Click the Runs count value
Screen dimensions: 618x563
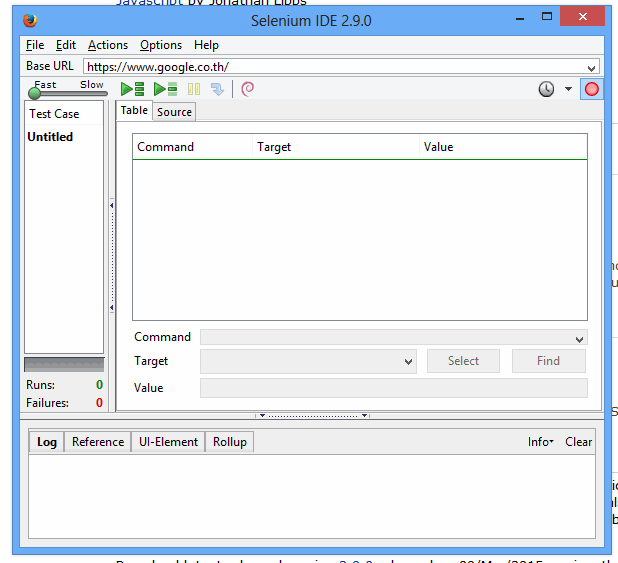(99, 385)
